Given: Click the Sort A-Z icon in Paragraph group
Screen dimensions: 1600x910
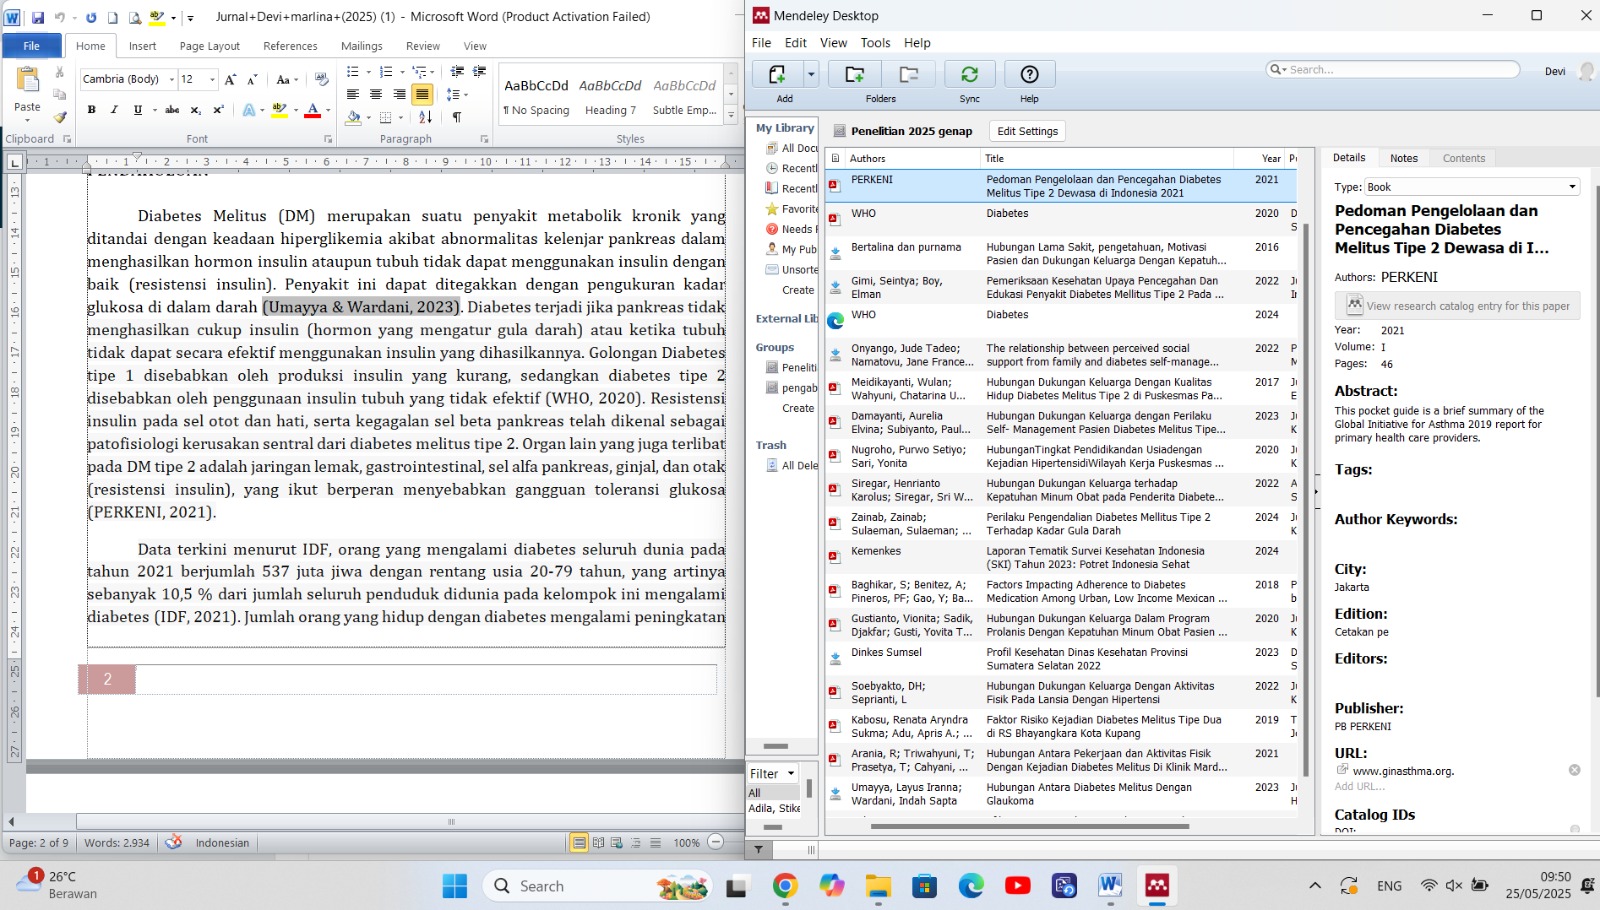Looking at the screenshot, I should (x=425, y=117).
